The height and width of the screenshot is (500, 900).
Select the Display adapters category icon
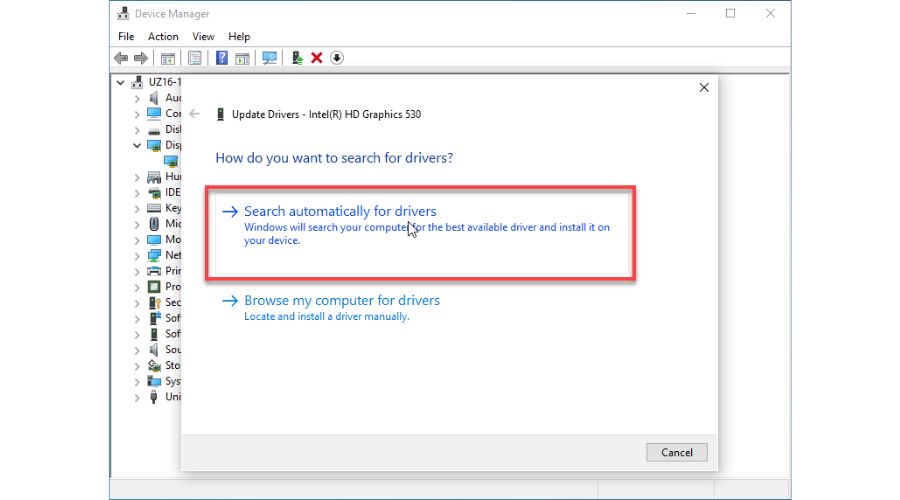click(154, 145)
